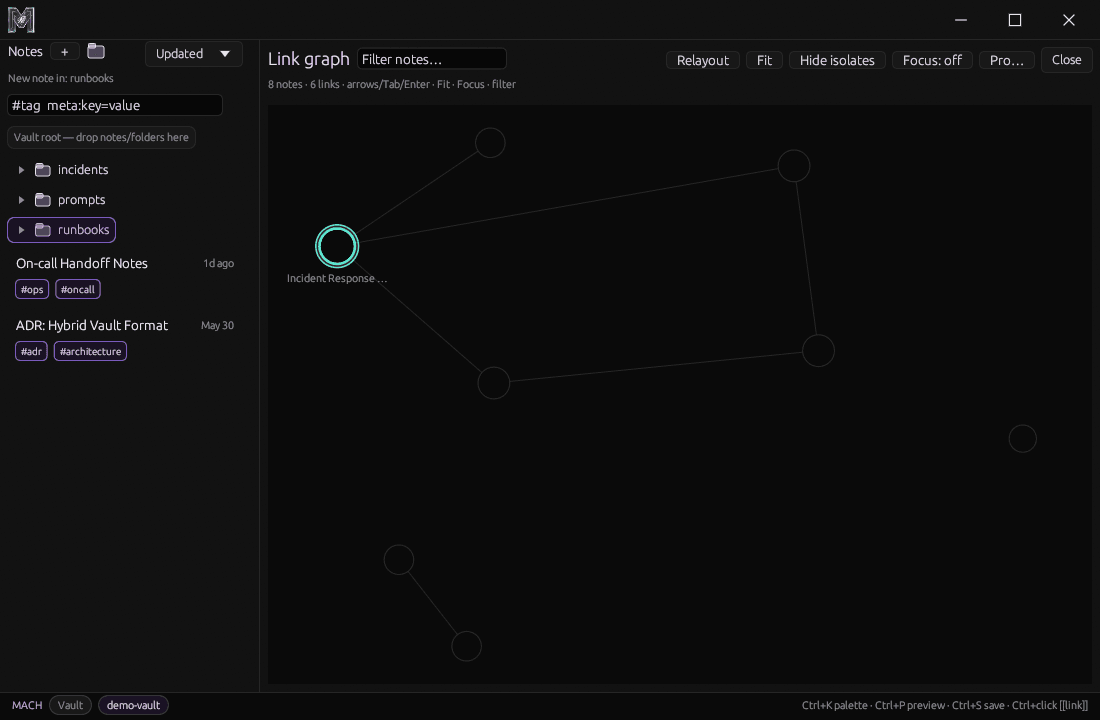Viewport: 1100px width, 720px height.
Task: Click the #ops tag
Action: point(32,289)
